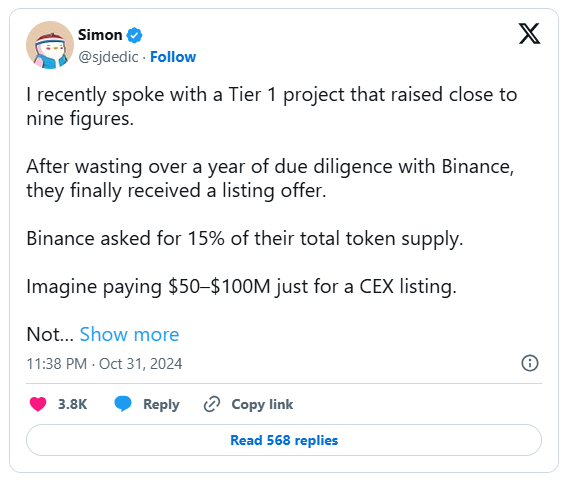
Task: Follow the @sjdedic account
Action: click(x=173, y=57)
